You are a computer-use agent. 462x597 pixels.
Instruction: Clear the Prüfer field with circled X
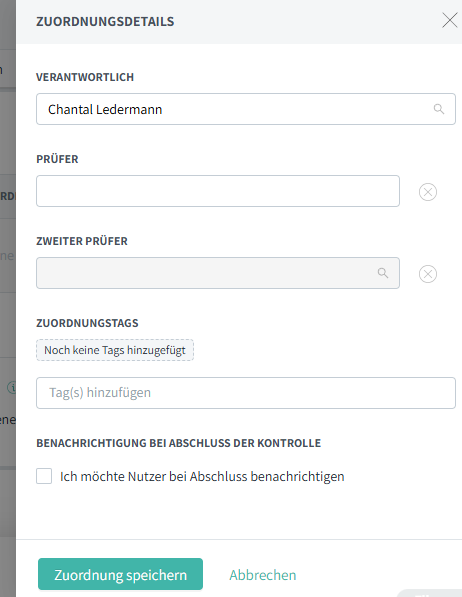pyautogui.click(x=428, y=192)
